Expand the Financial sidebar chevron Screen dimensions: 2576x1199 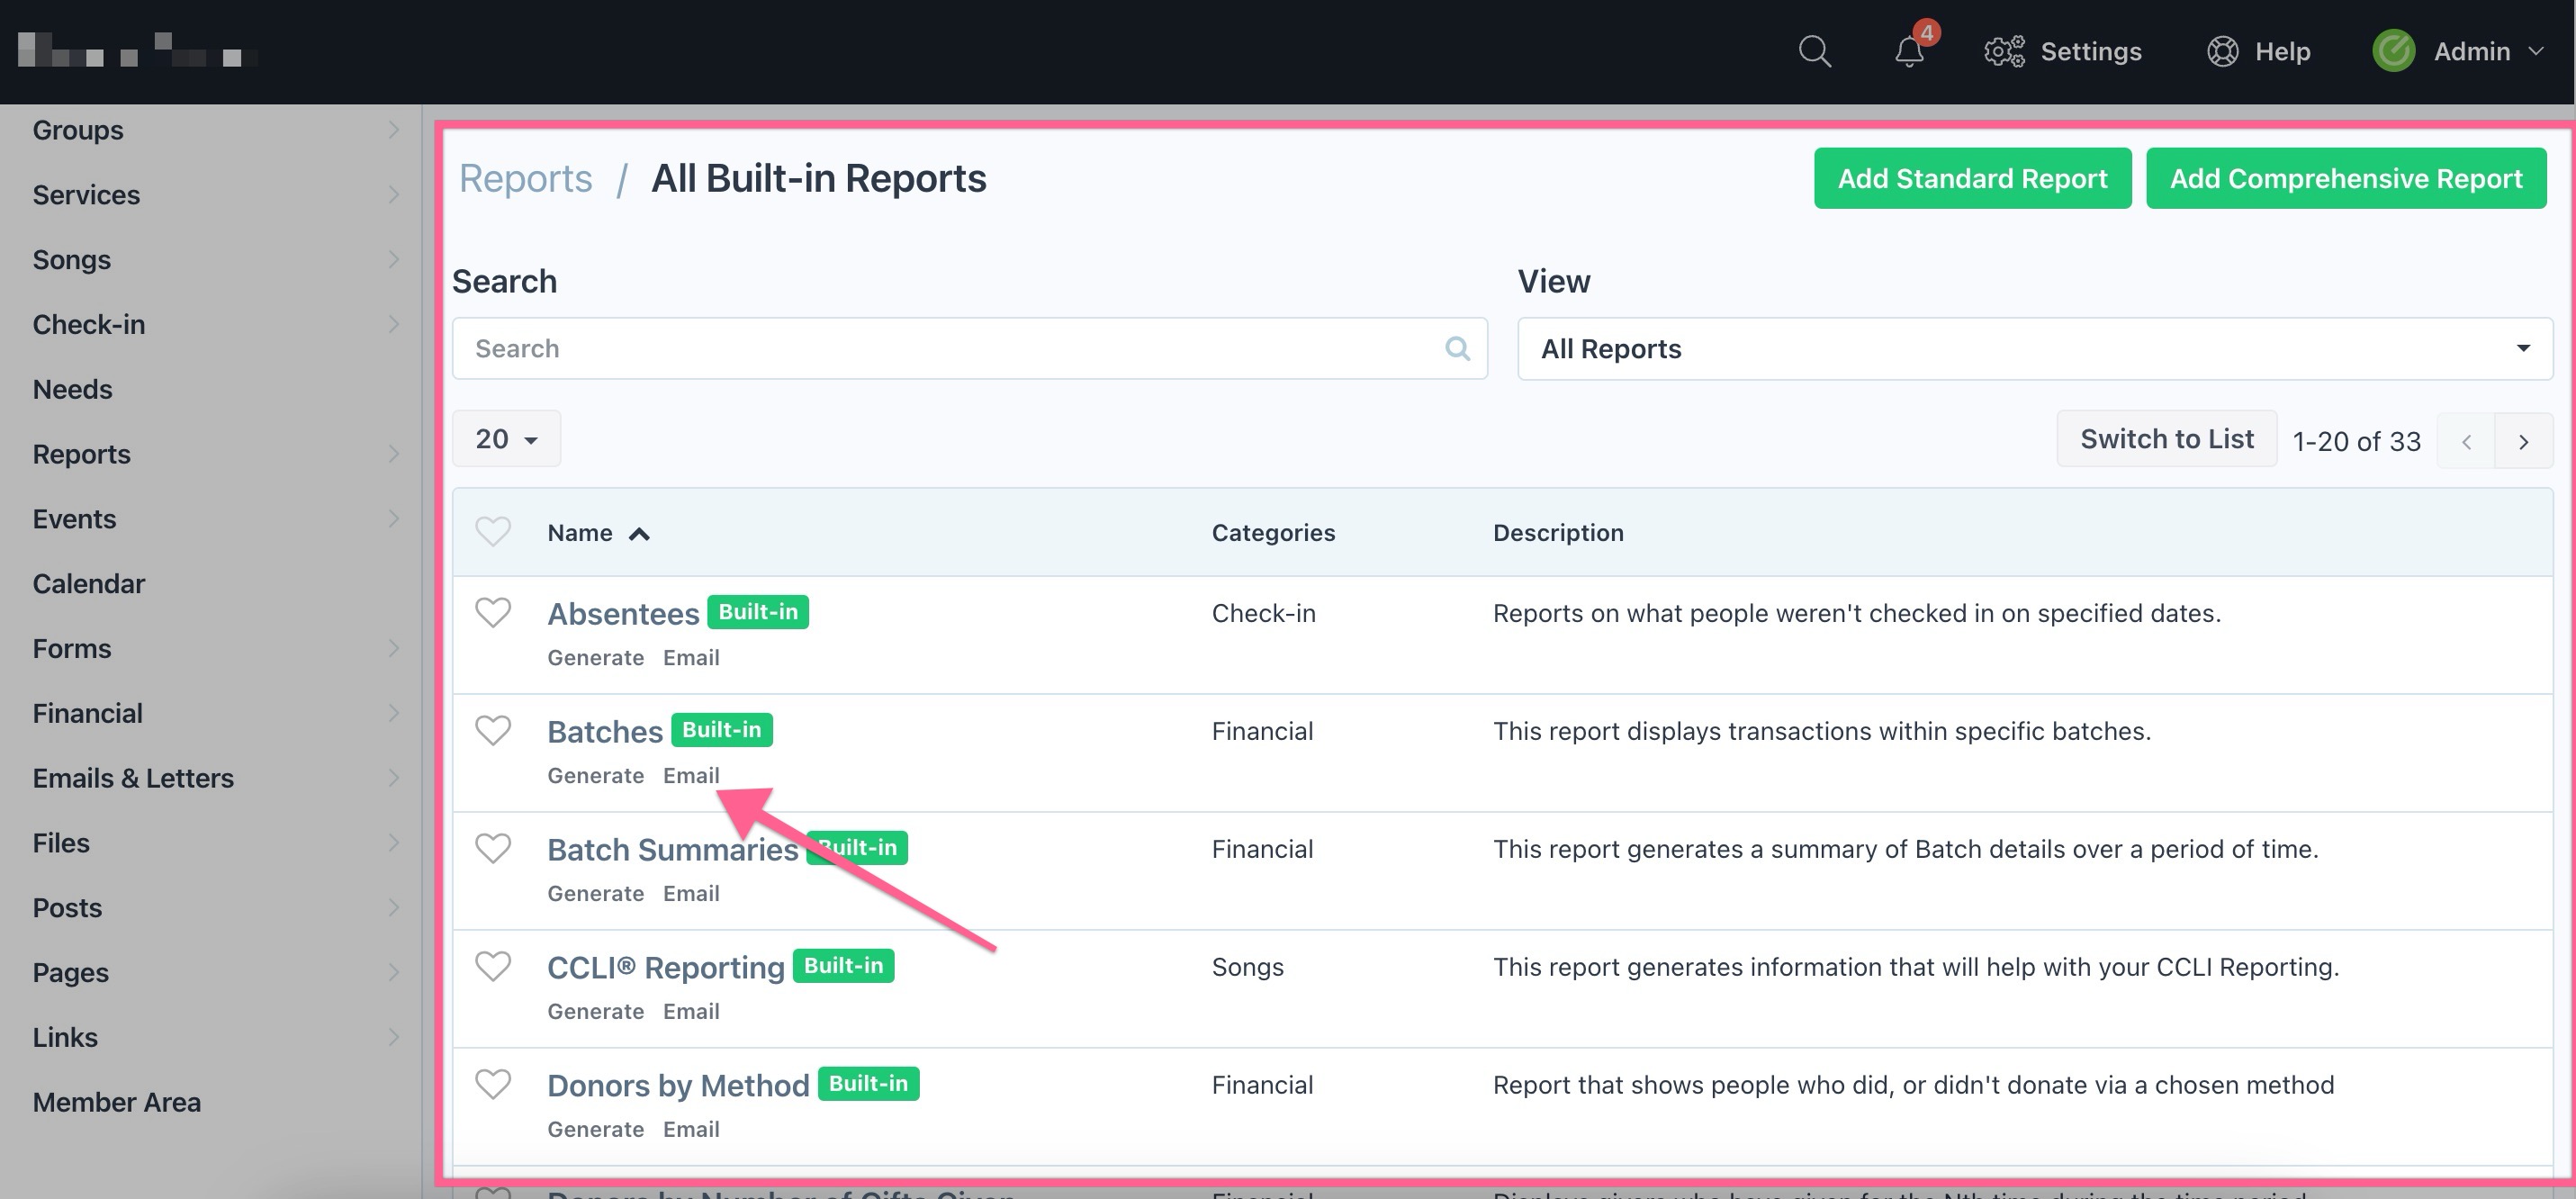(393, 713)
